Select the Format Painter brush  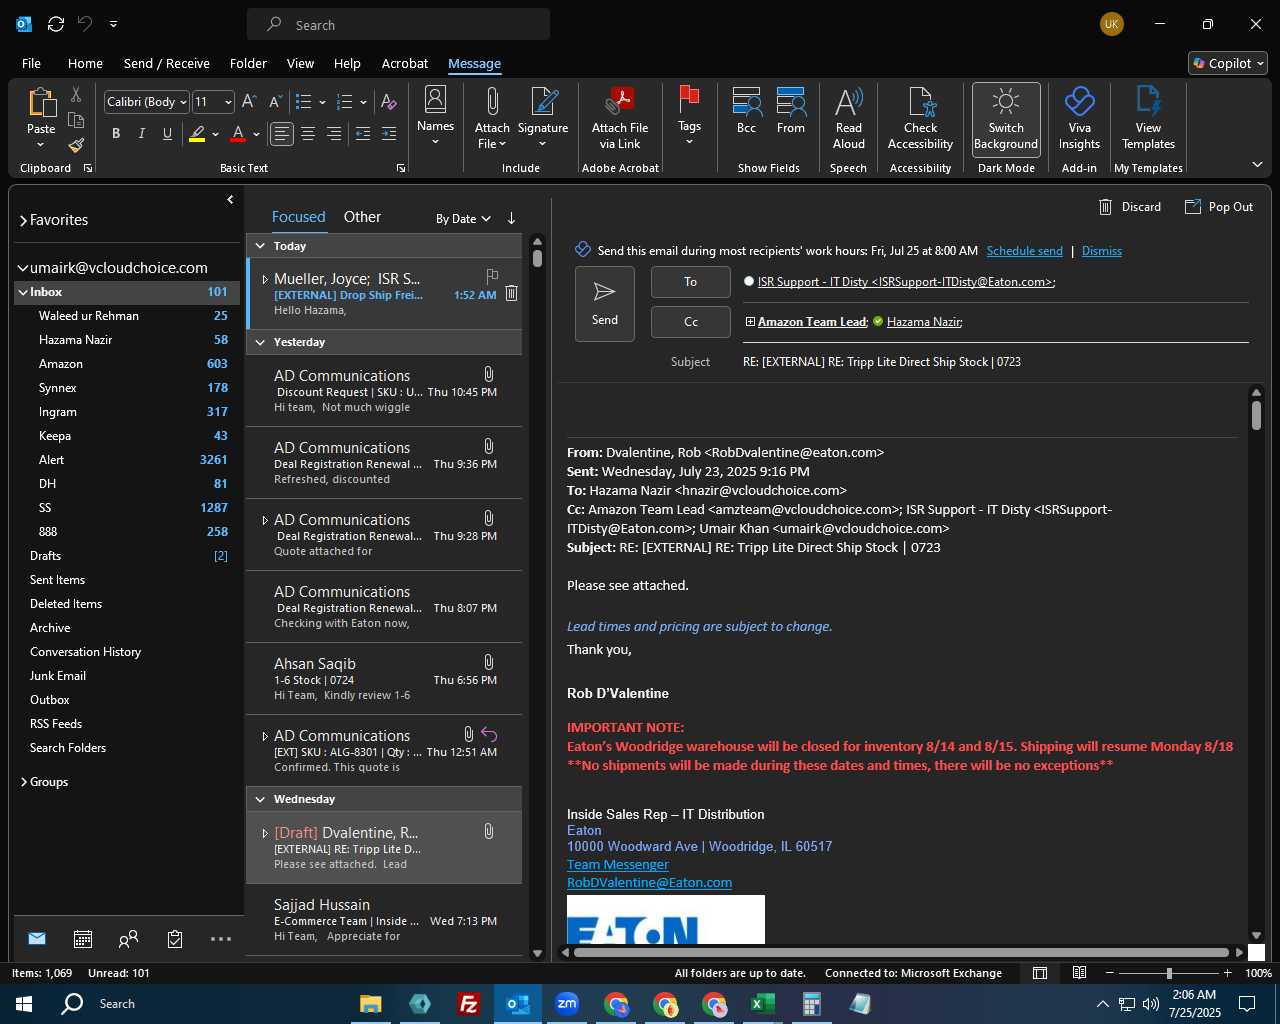(x=76, y=145)
